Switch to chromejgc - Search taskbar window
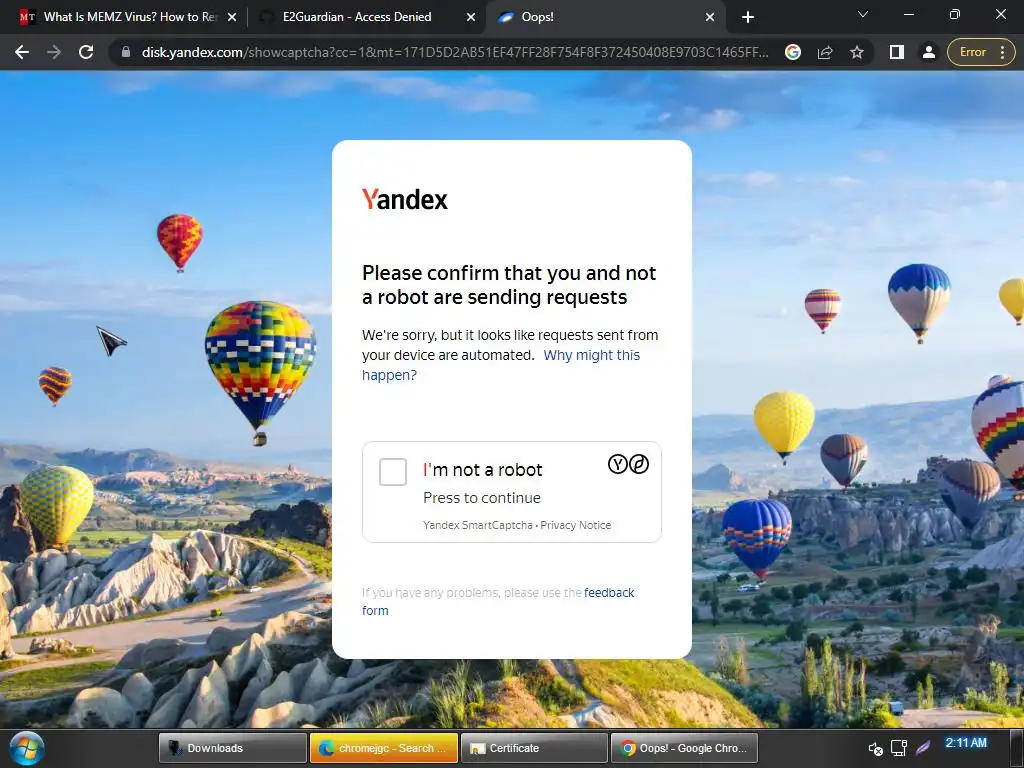The width and height of the screenshot is (1024, 768). [x=383, y=748]
